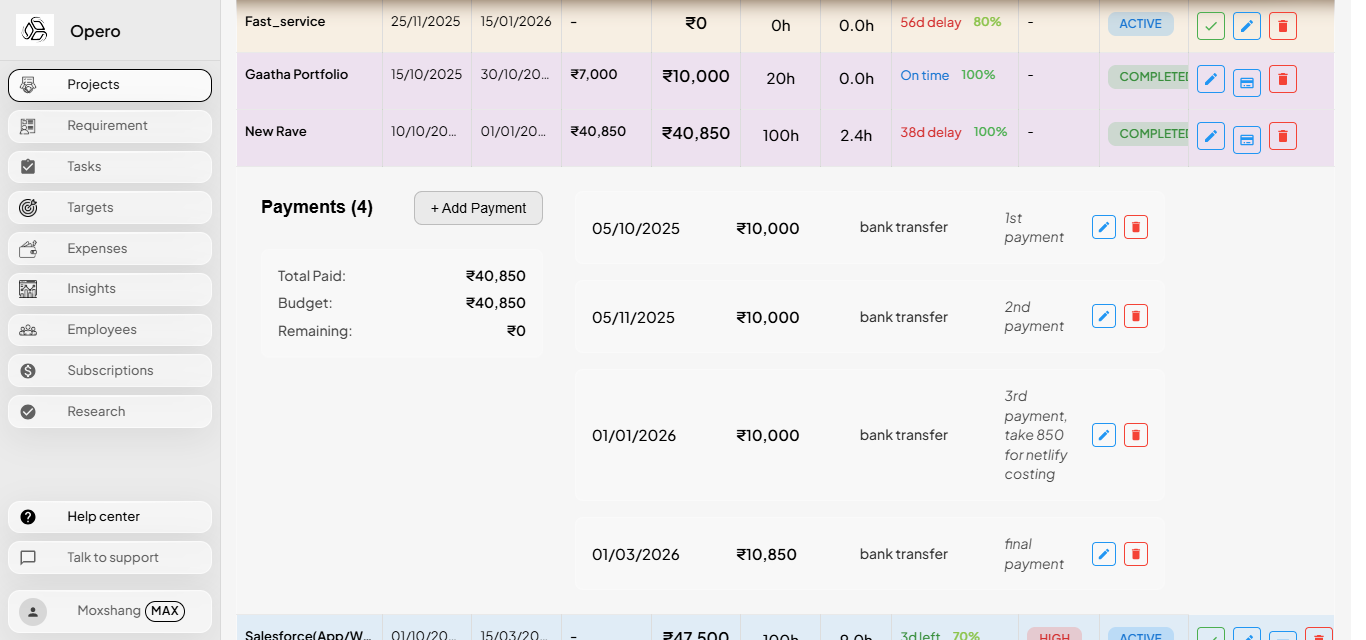The image size is (1366, 640).
Task: Open the Moxshang MAX profile
Action: pos(109,611)
